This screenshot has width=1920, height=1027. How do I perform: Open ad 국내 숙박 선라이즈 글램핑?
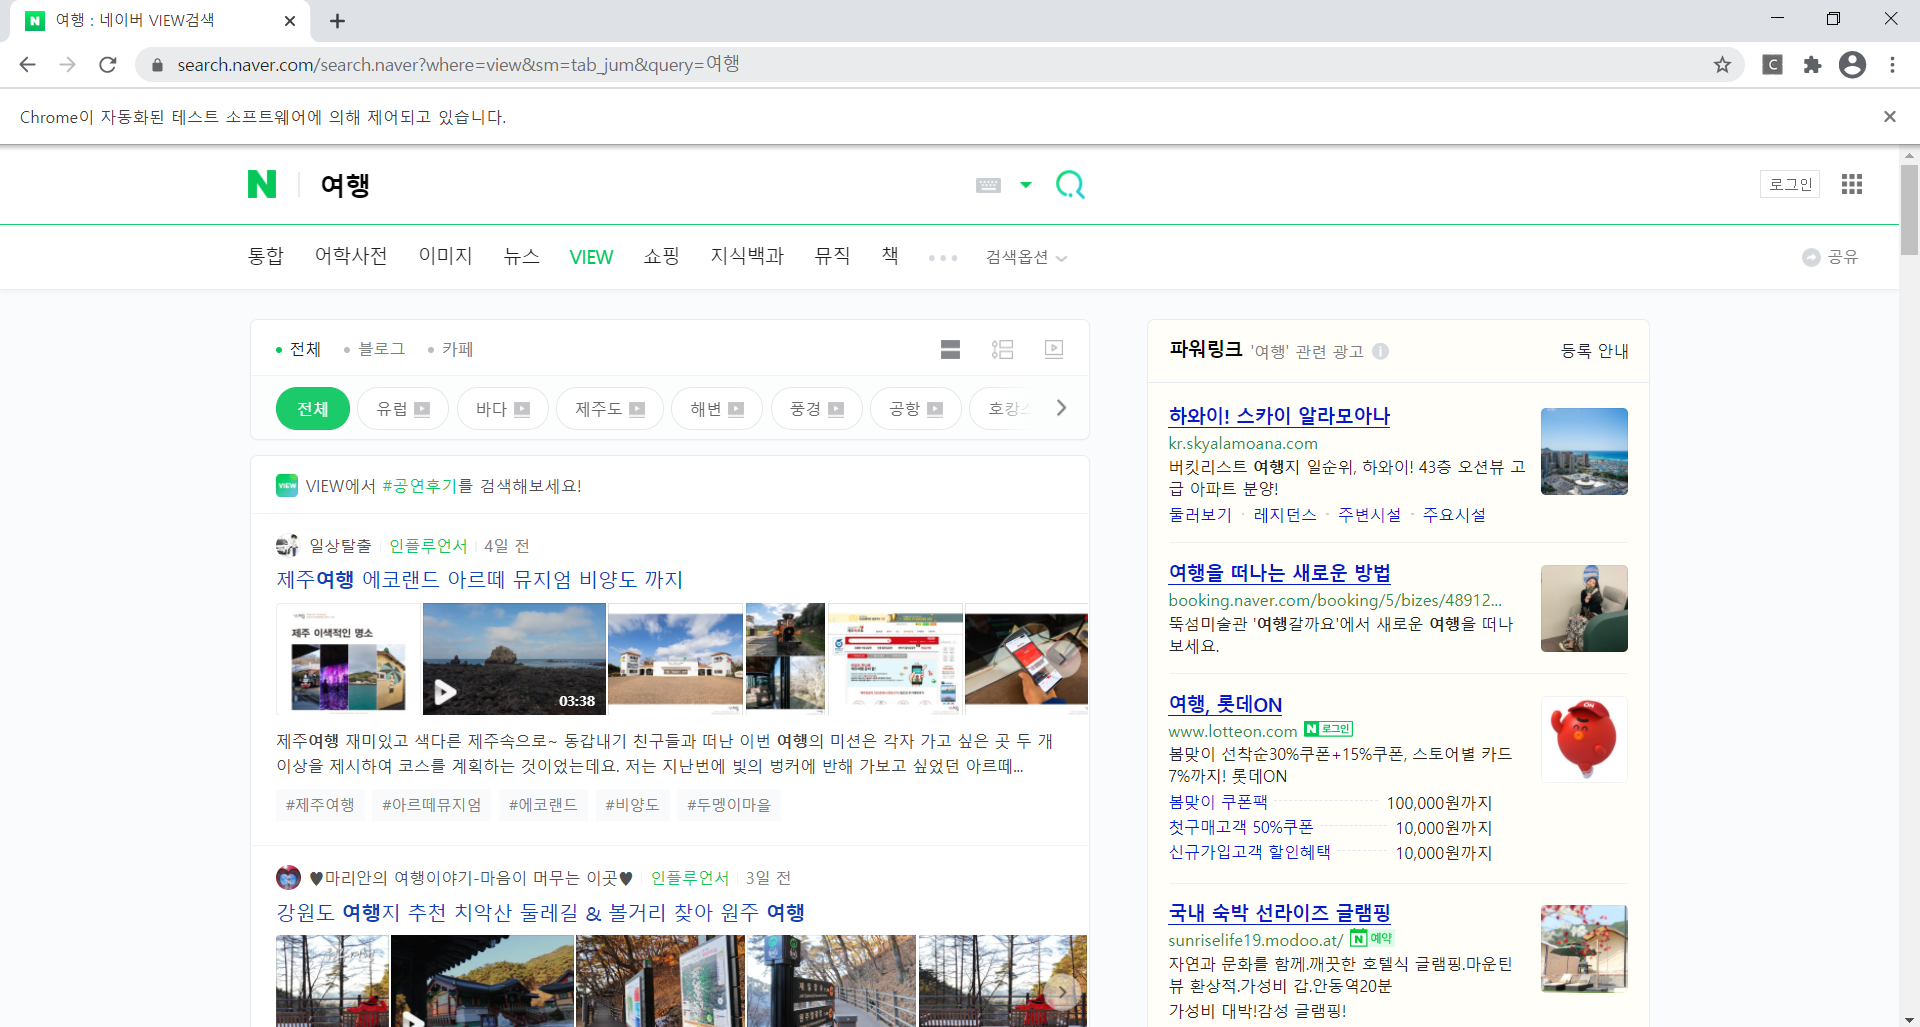pos(1279,912)
